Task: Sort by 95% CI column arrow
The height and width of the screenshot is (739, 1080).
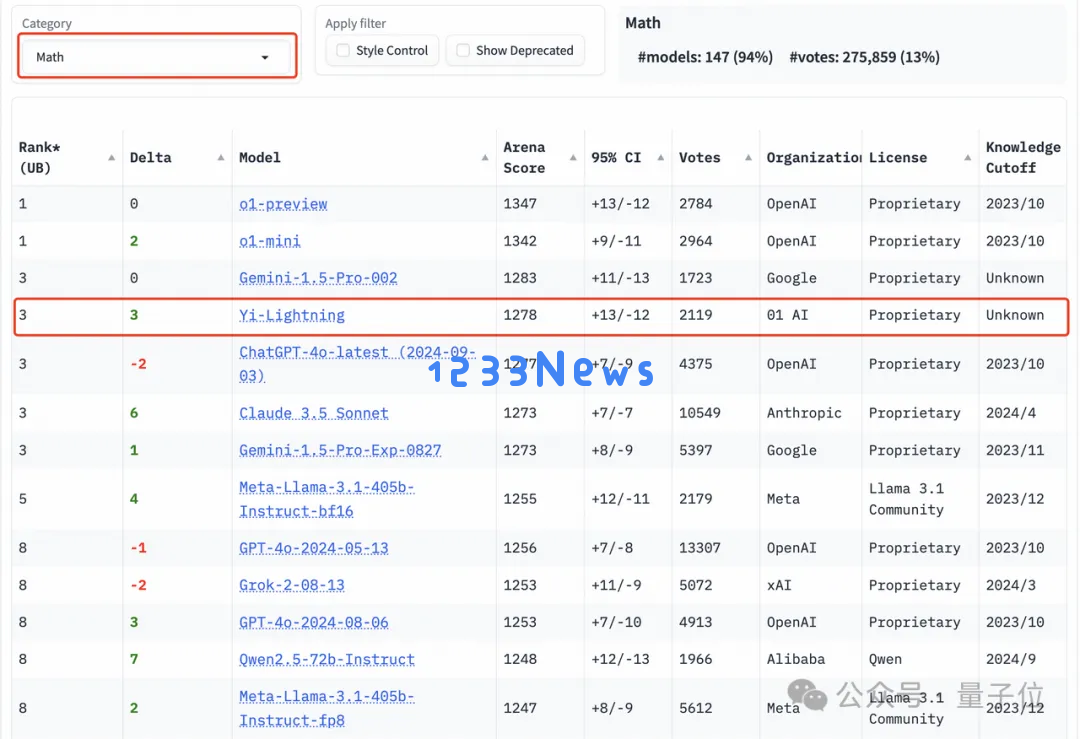Action: pos(661,158)
